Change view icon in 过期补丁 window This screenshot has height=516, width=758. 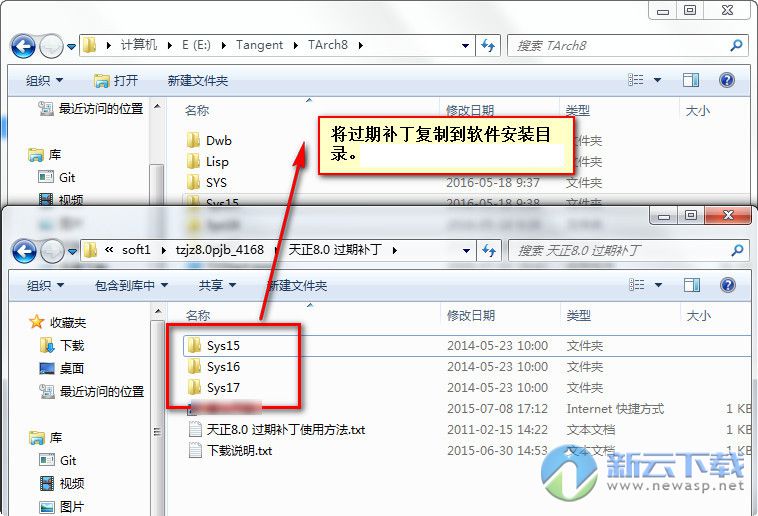637,285
